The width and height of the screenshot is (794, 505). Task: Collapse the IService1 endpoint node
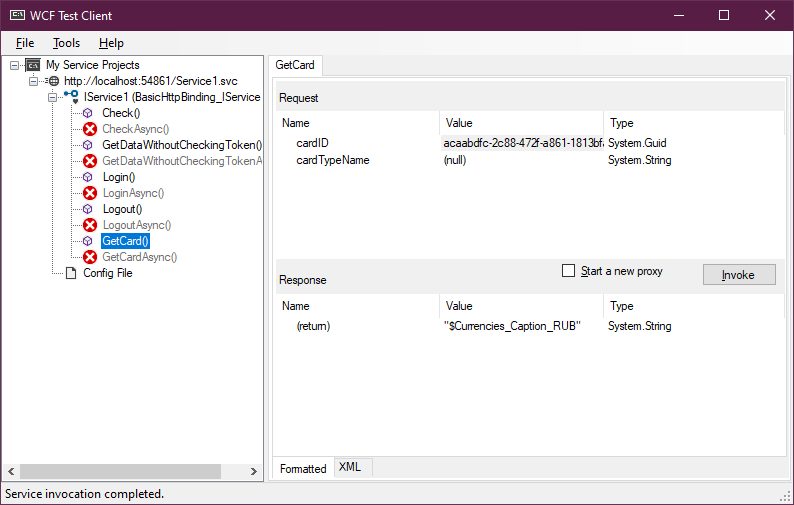point(52,97)
